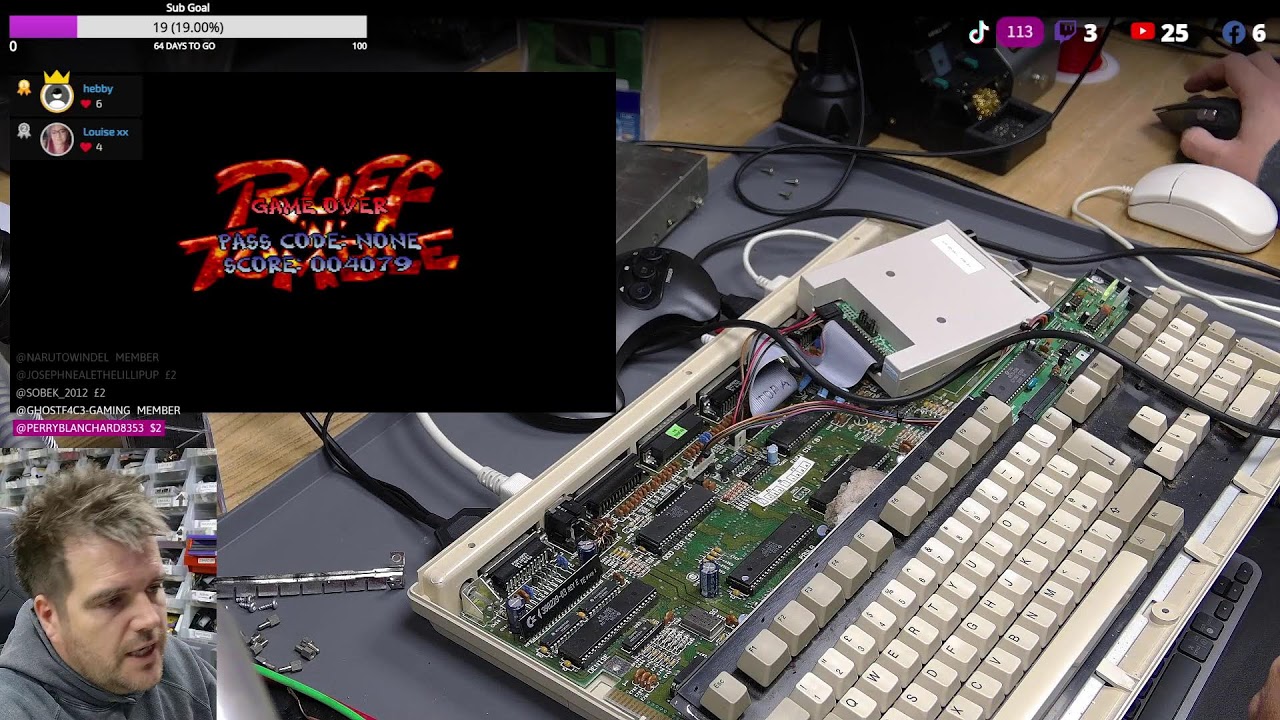Click the Twitch viewer count 3

(1090, 33)
